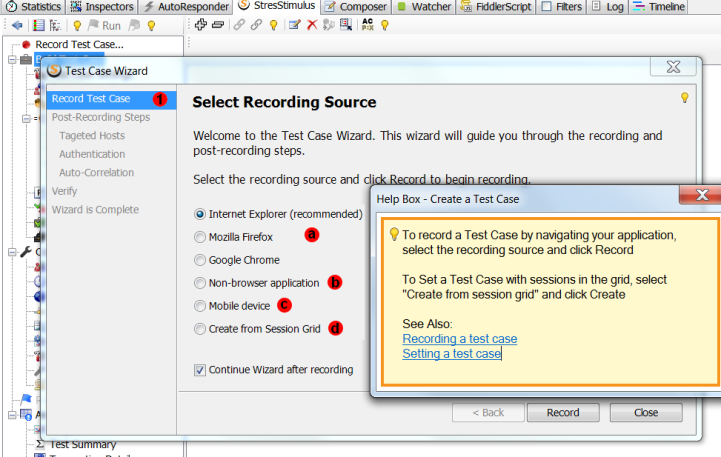Select Wizard is Complete step
The image size is (721, 457).
(95, 210)
